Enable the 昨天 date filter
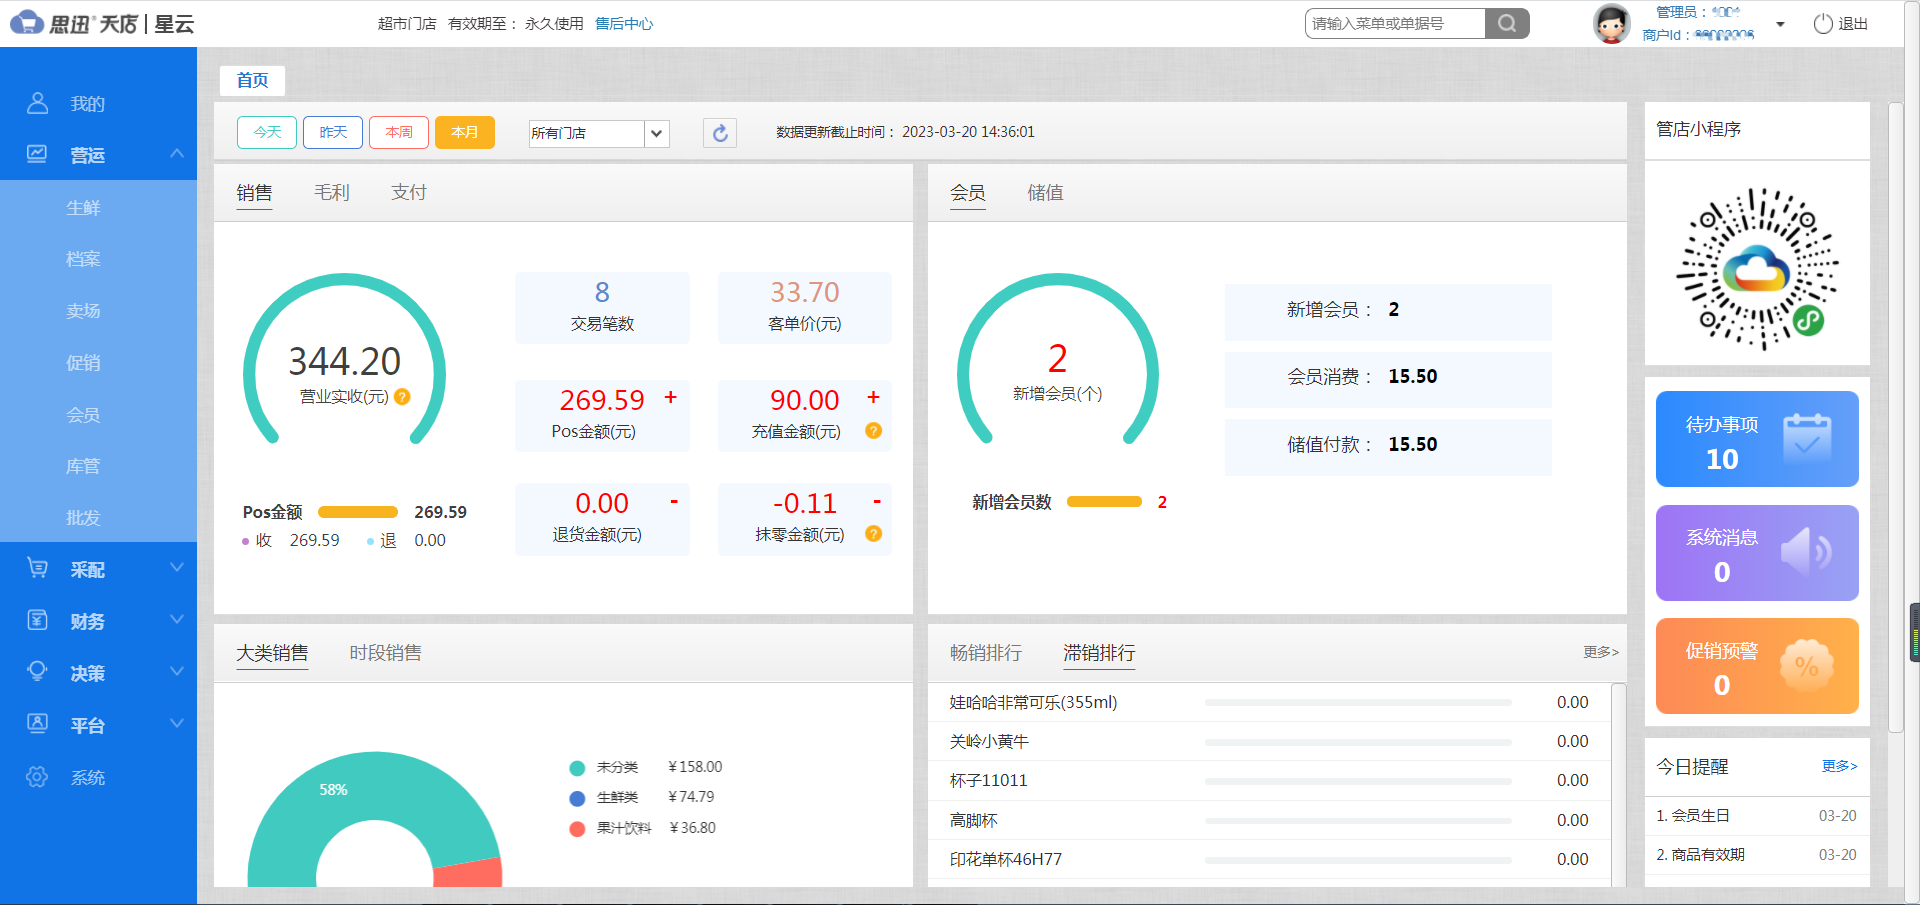 pos(332,132)
